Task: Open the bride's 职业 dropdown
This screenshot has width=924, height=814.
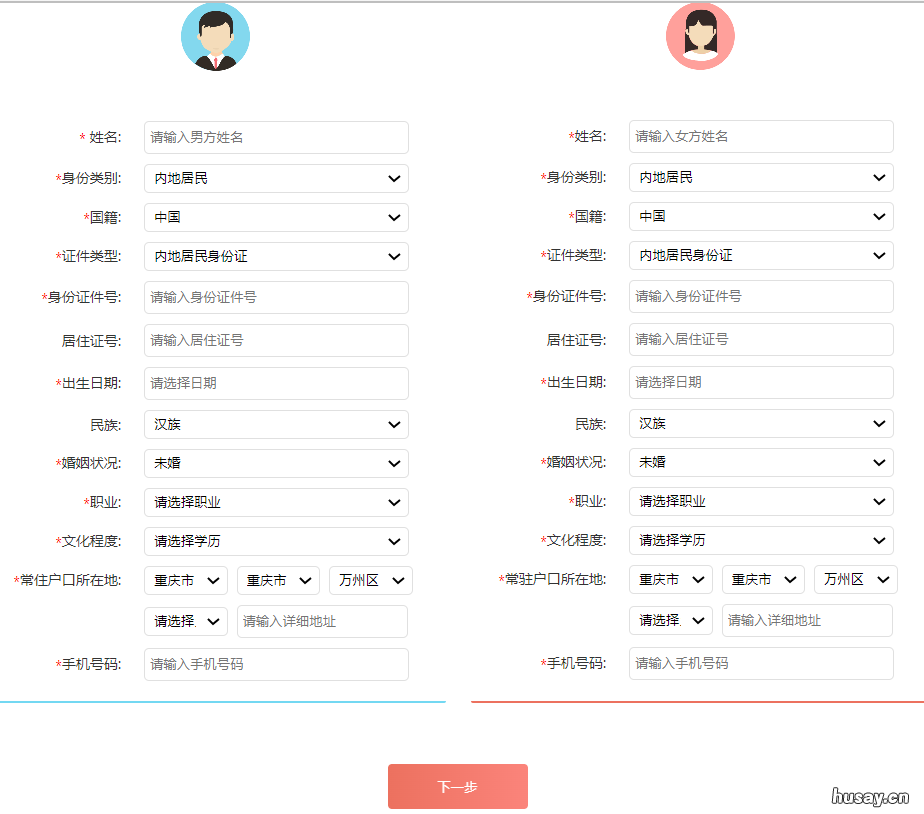Action: [761, 501]
